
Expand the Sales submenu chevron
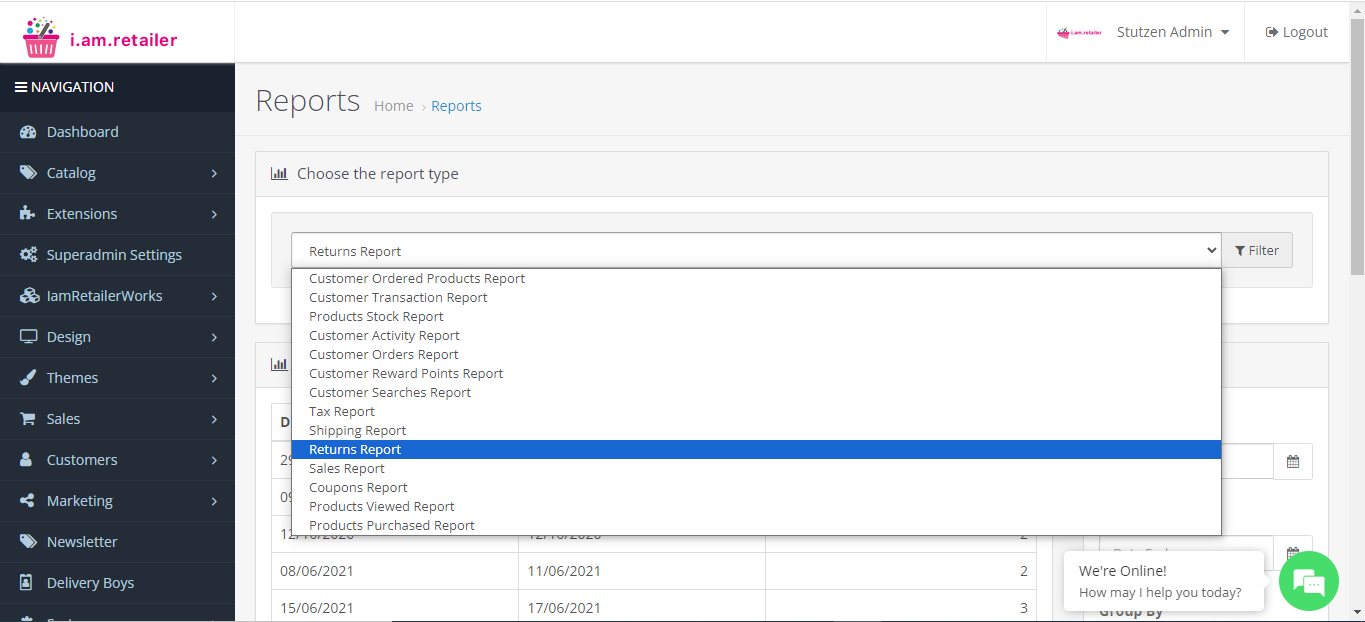pos(214,419)
